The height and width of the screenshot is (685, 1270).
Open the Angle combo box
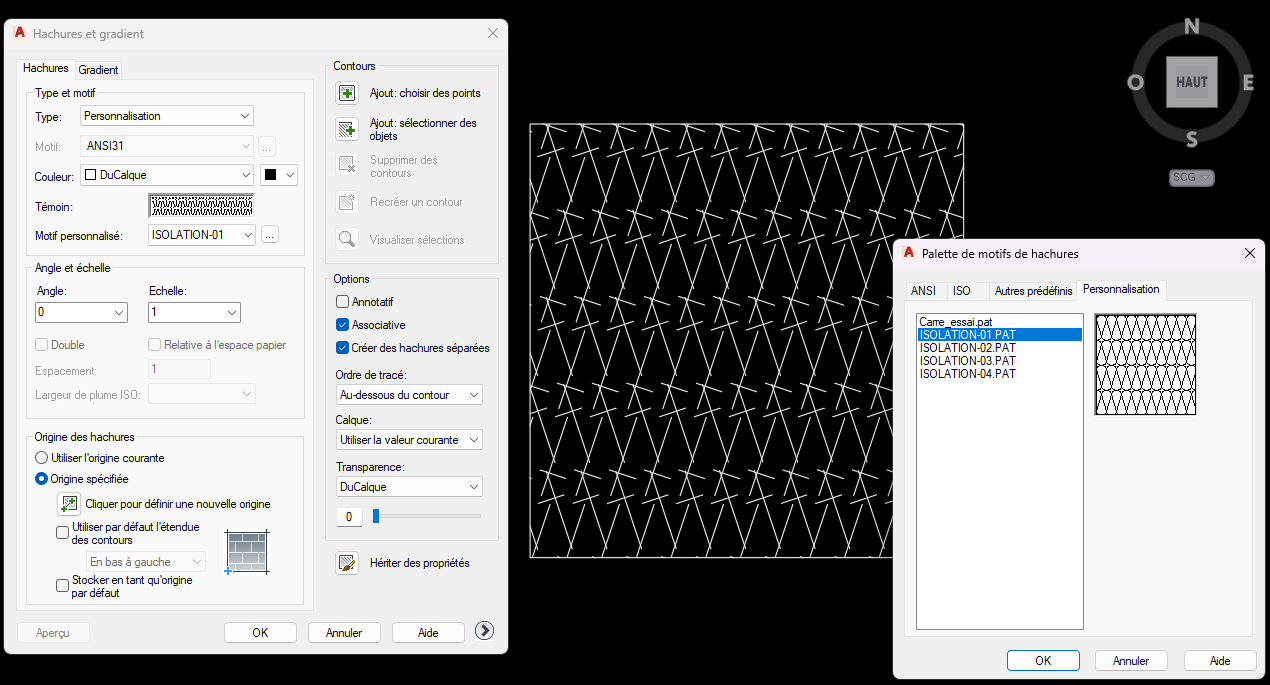tap(81, 313)
